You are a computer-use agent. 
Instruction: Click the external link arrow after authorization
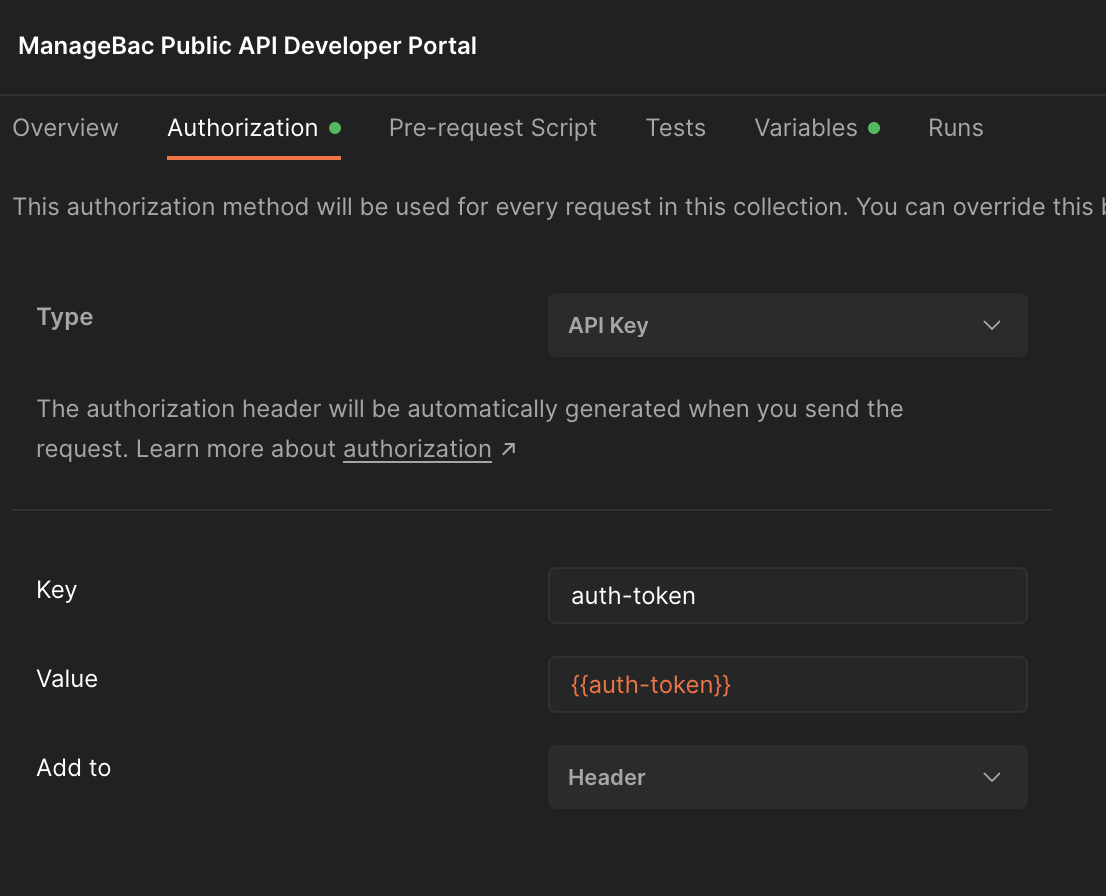tap(509, 449)
